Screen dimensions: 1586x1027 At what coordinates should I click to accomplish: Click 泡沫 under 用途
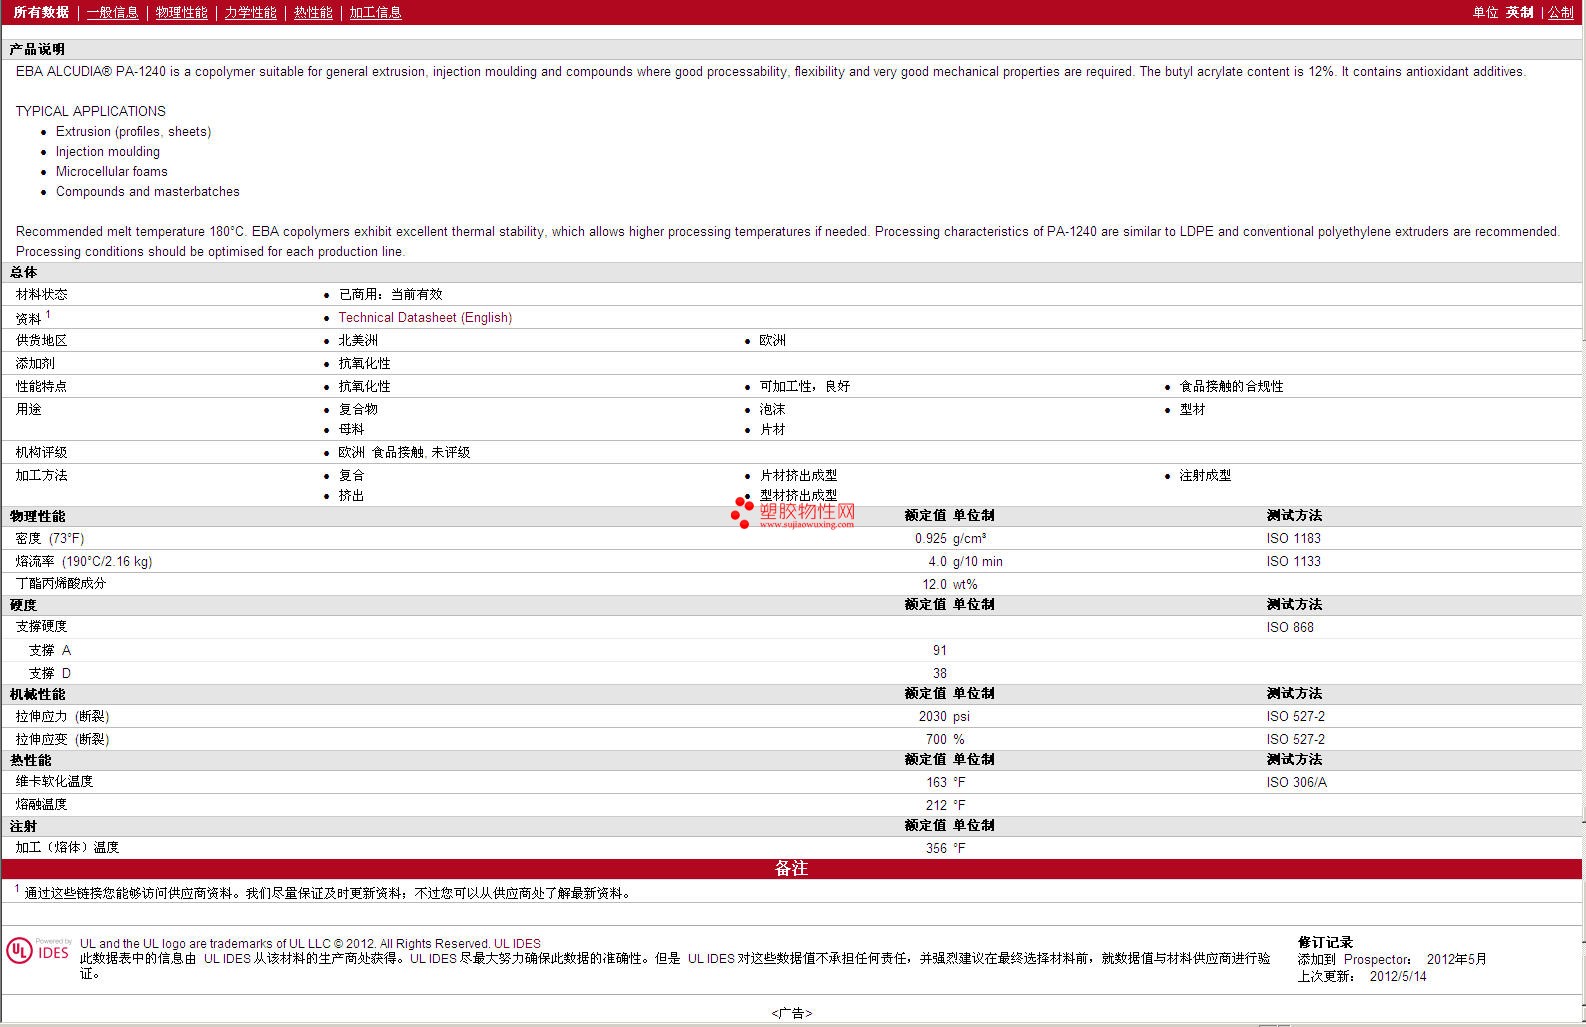pos(772,409)
